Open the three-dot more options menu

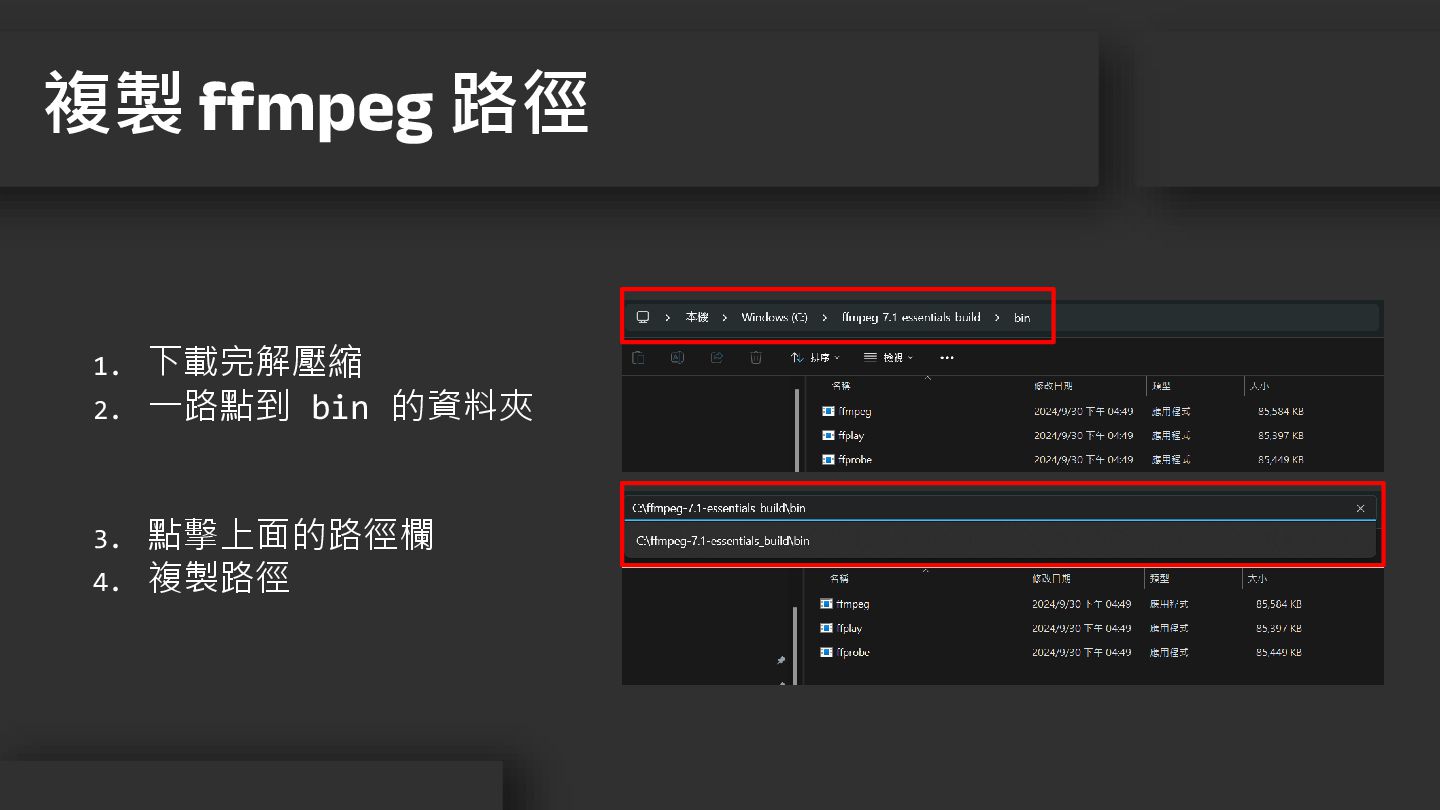(947, 357)
